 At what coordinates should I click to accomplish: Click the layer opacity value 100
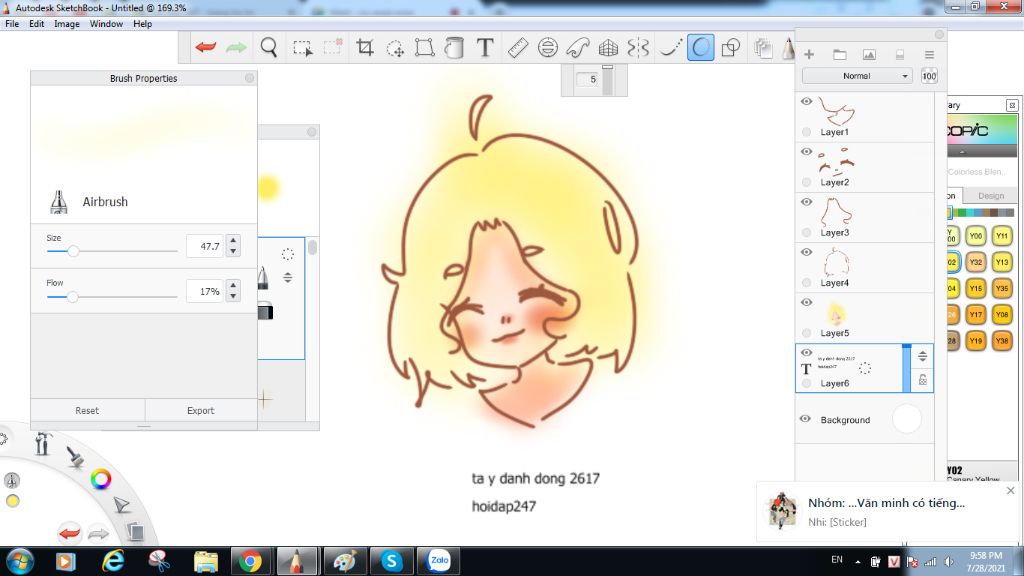(929, 76)
